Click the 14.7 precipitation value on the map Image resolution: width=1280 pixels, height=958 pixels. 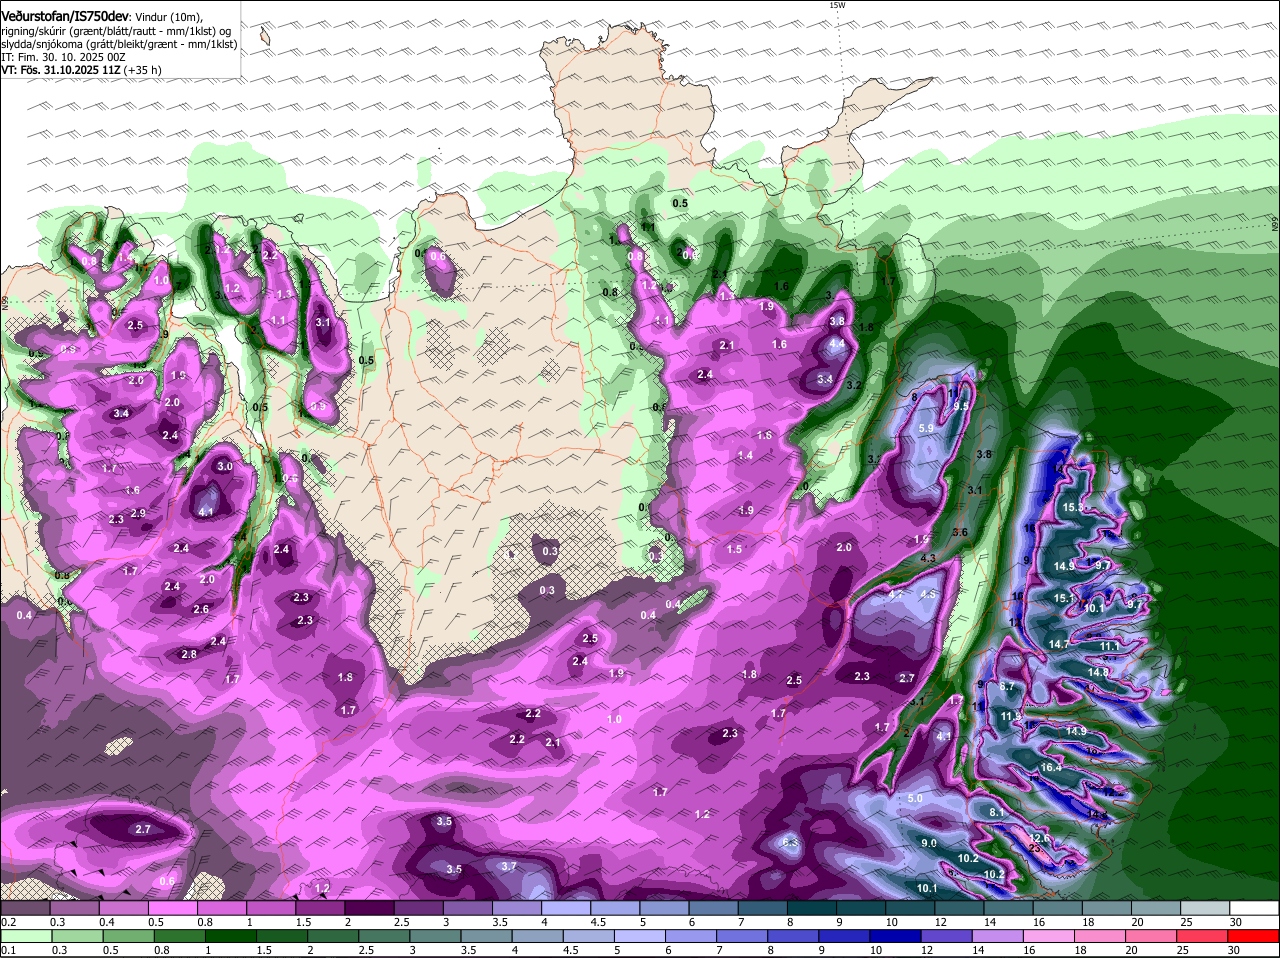(x=1059, y=644)
